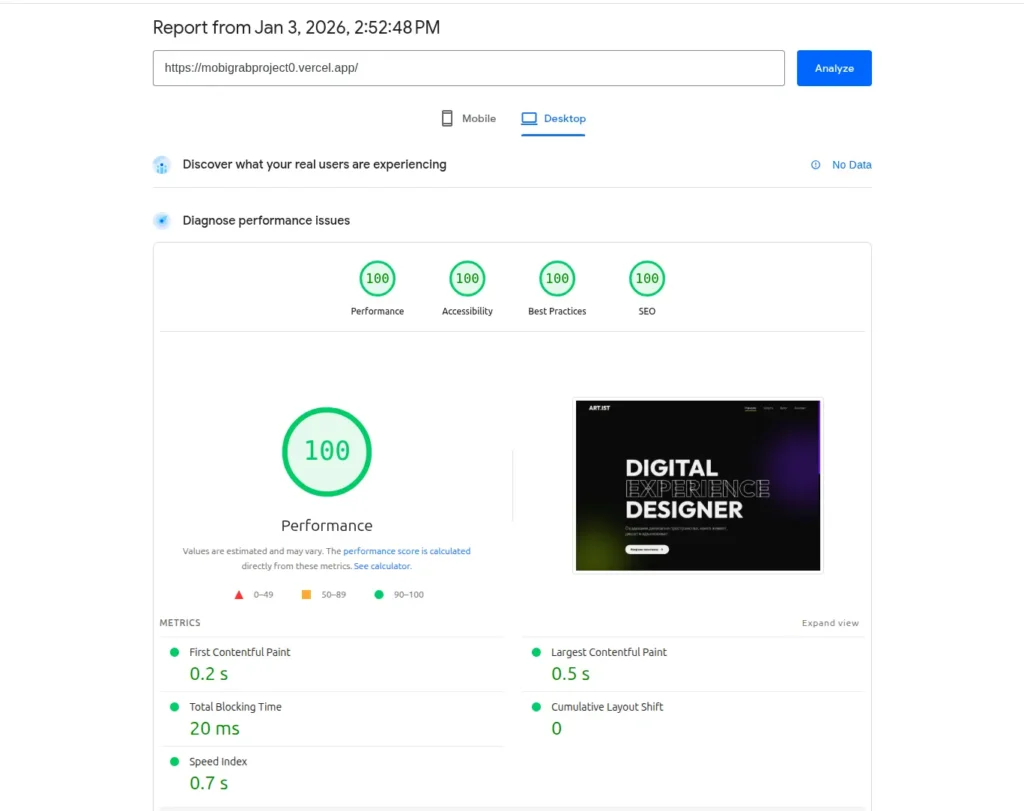Image resolution: width=1024 pixels, height=811 pixels.
Task: Select the Performance score gauge
Action: pyautogui.click(x=377, y=278)
